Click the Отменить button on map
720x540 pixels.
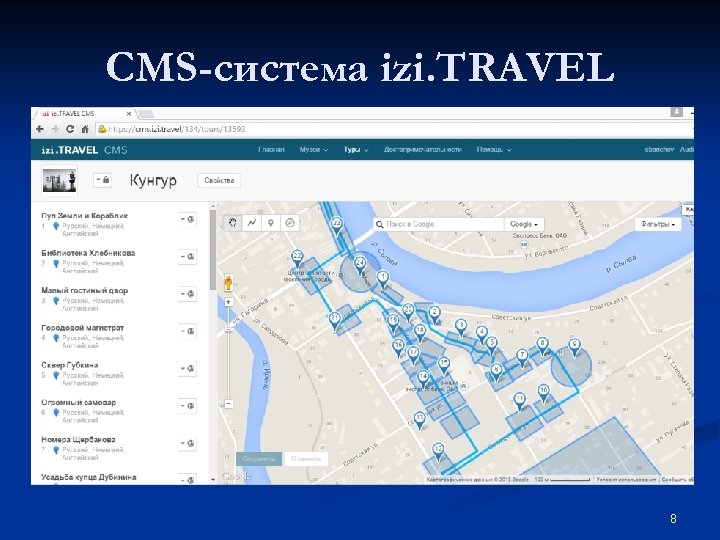[306, 459]
